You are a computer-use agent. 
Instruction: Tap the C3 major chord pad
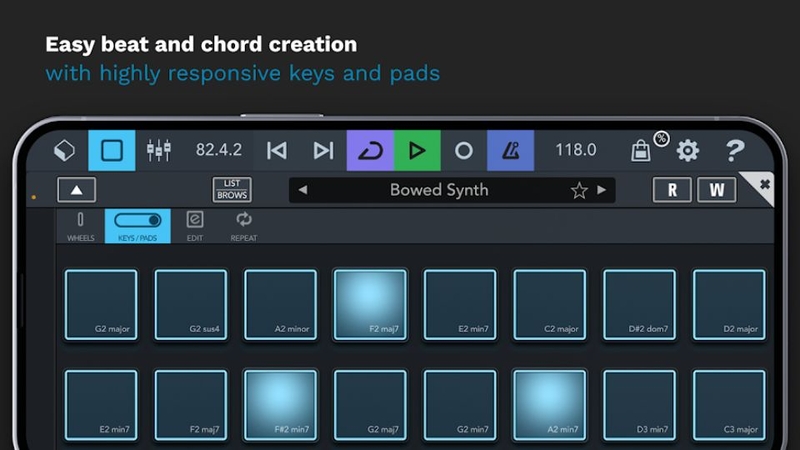(x=729, y=405)
